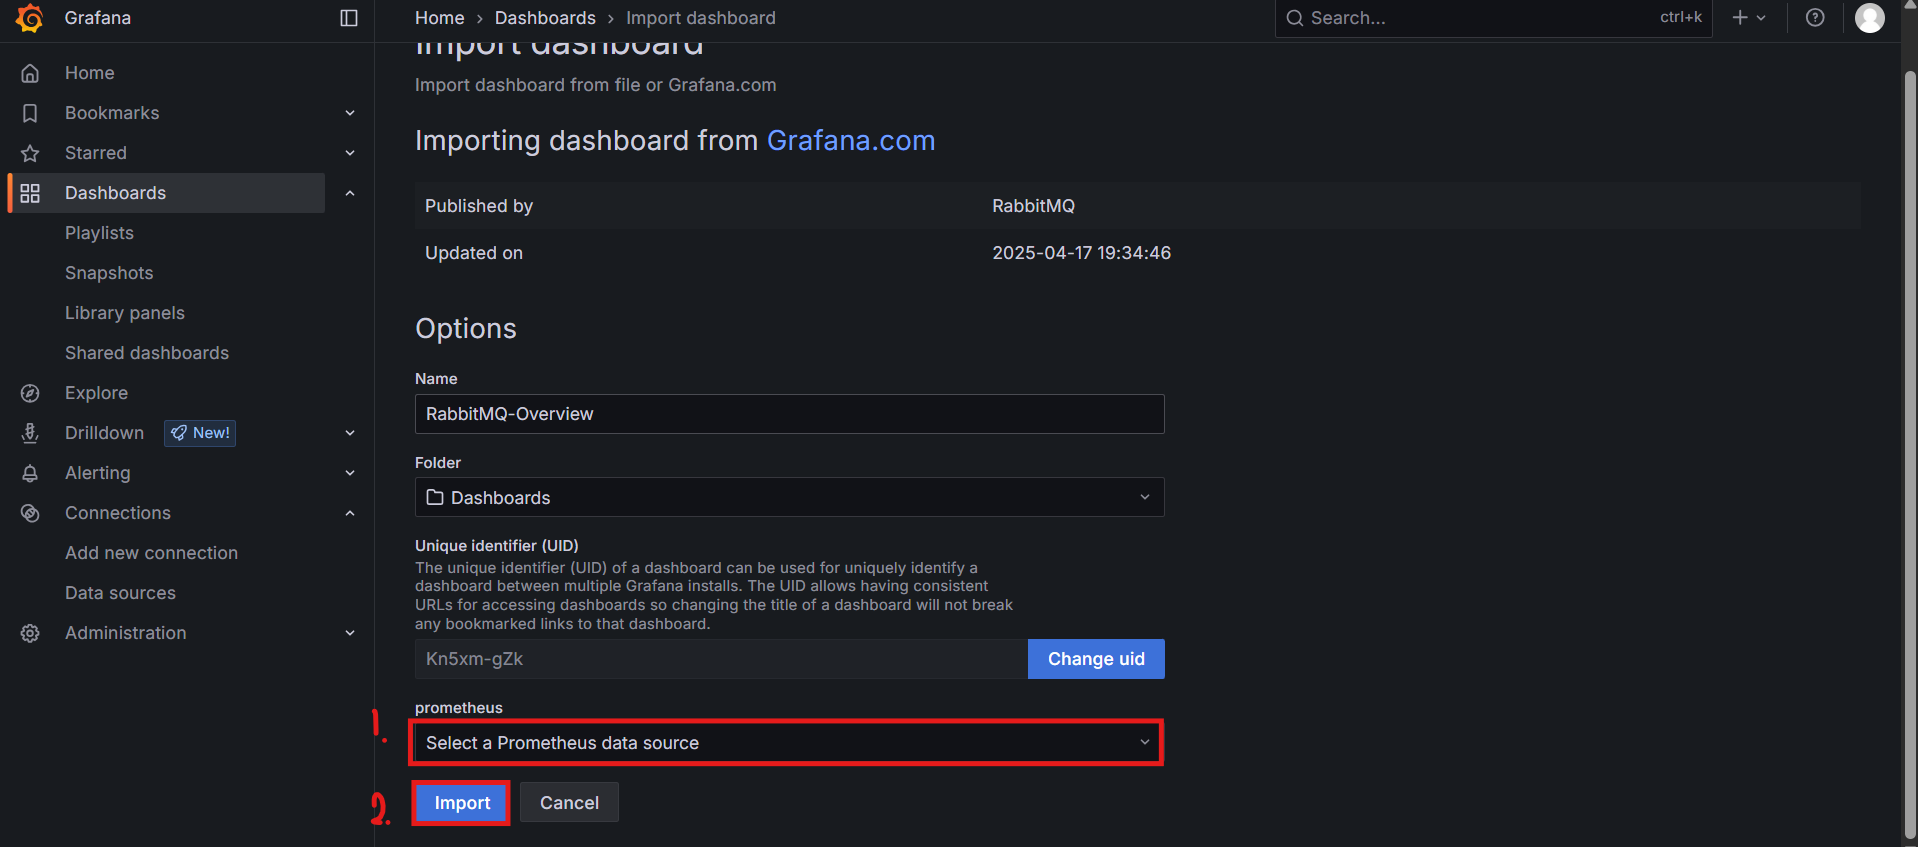Click the Unique identifier (UID) label
The image size is (1918, 847).
(497, 546)
